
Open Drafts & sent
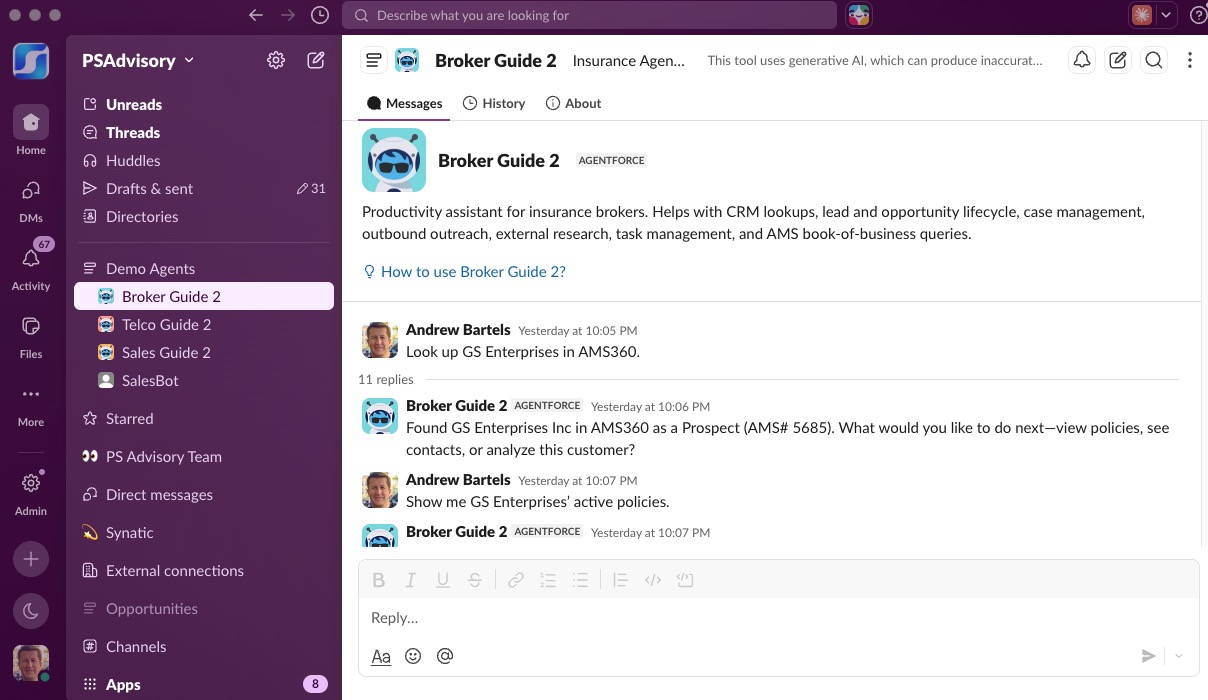point(204,188)
